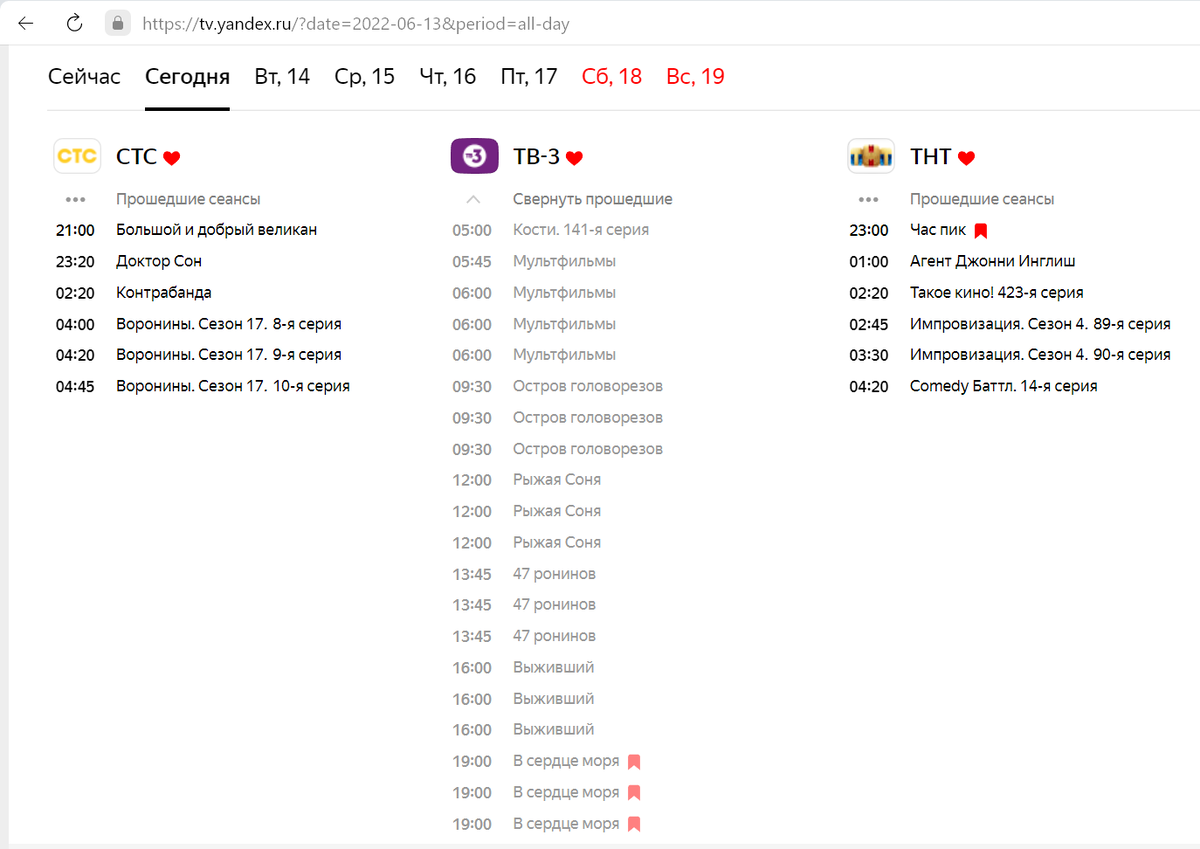Go back using browser back arrow

point(26,23)
